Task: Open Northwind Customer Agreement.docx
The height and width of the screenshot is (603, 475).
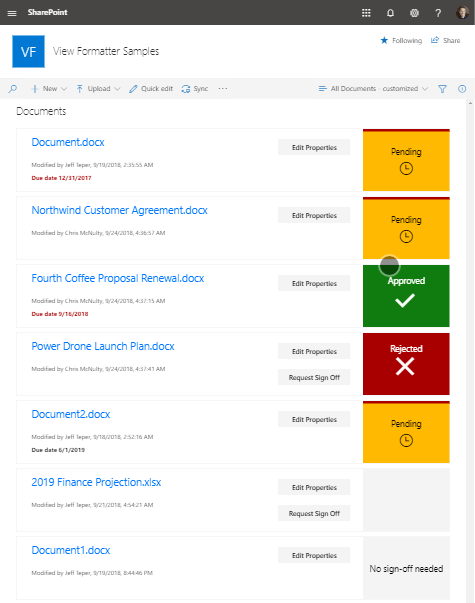Action: [119, 210]
